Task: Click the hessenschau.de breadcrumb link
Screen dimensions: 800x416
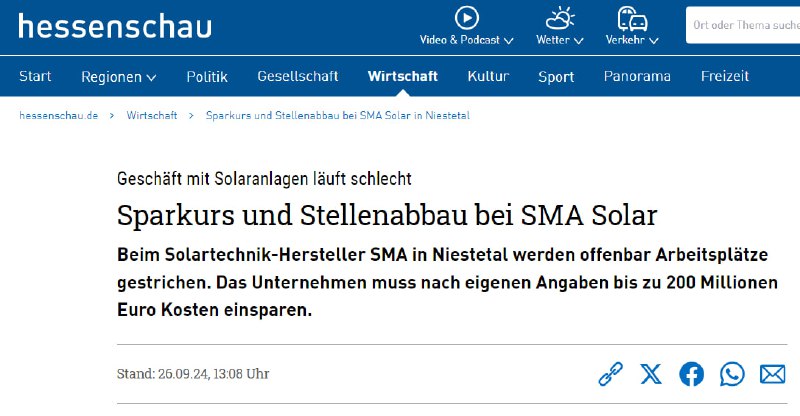Action: 58,115
